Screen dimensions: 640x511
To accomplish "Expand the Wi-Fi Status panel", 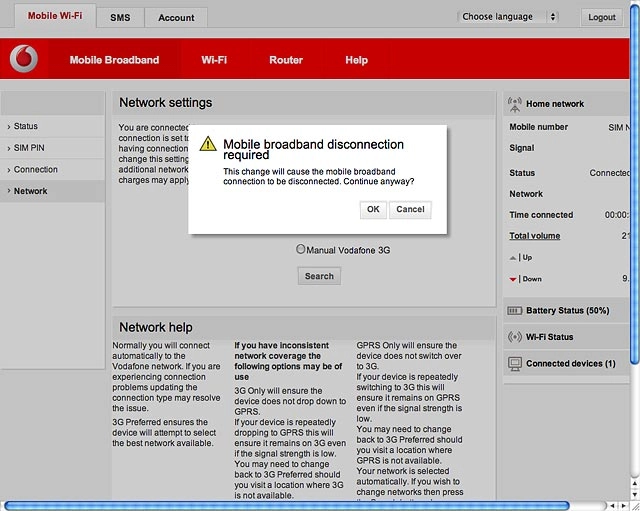I will pos(567,337).
